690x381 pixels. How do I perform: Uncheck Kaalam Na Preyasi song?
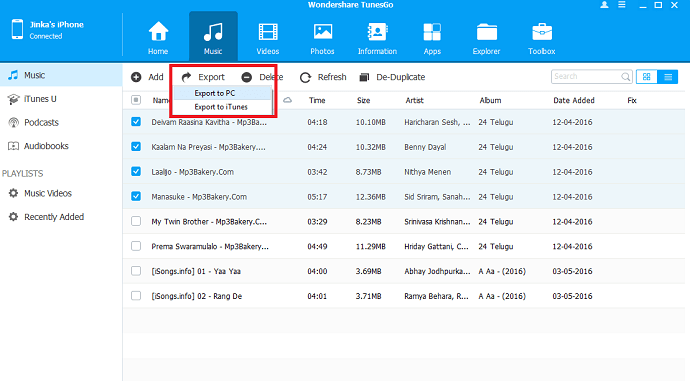coord(136,147)
